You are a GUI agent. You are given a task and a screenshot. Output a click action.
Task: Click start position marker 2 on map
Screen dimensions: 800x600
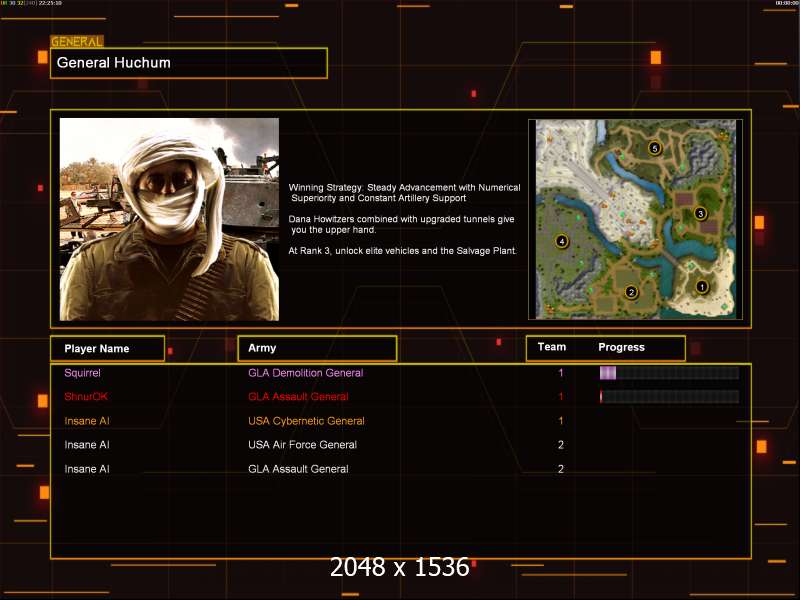pyautogui.click(x=631, y=292)
